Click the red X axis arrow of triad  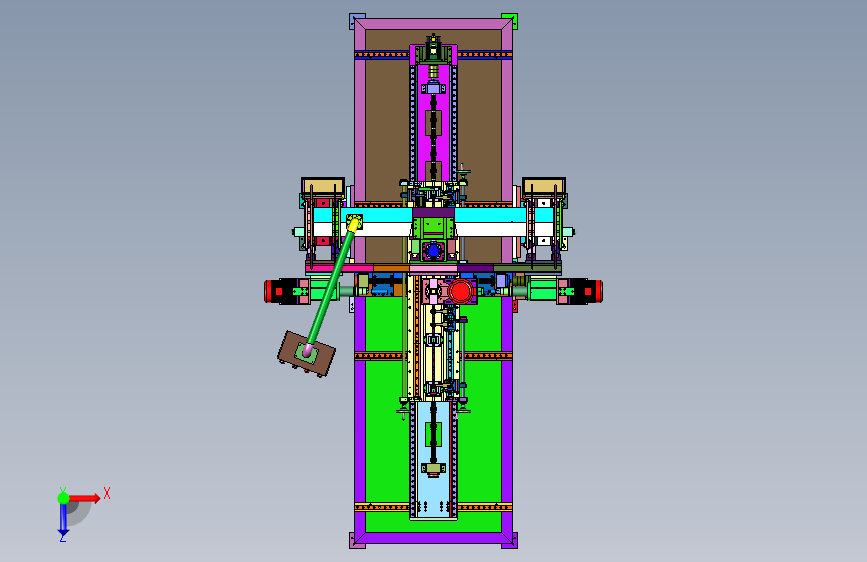[x=84, y=498]
